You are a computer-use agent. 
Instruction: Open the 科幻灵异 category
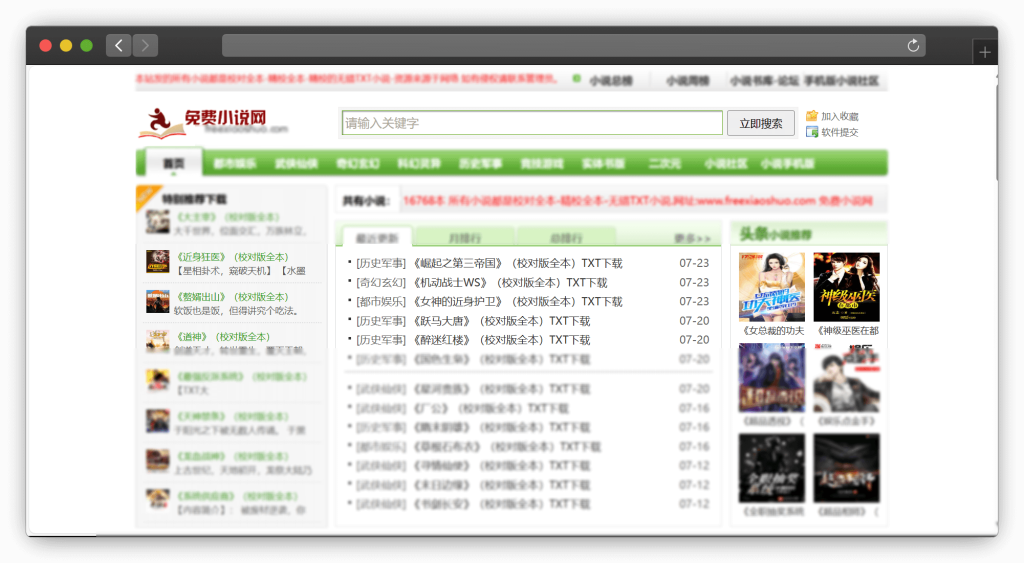pyautogui.click(x=419, y=163)
